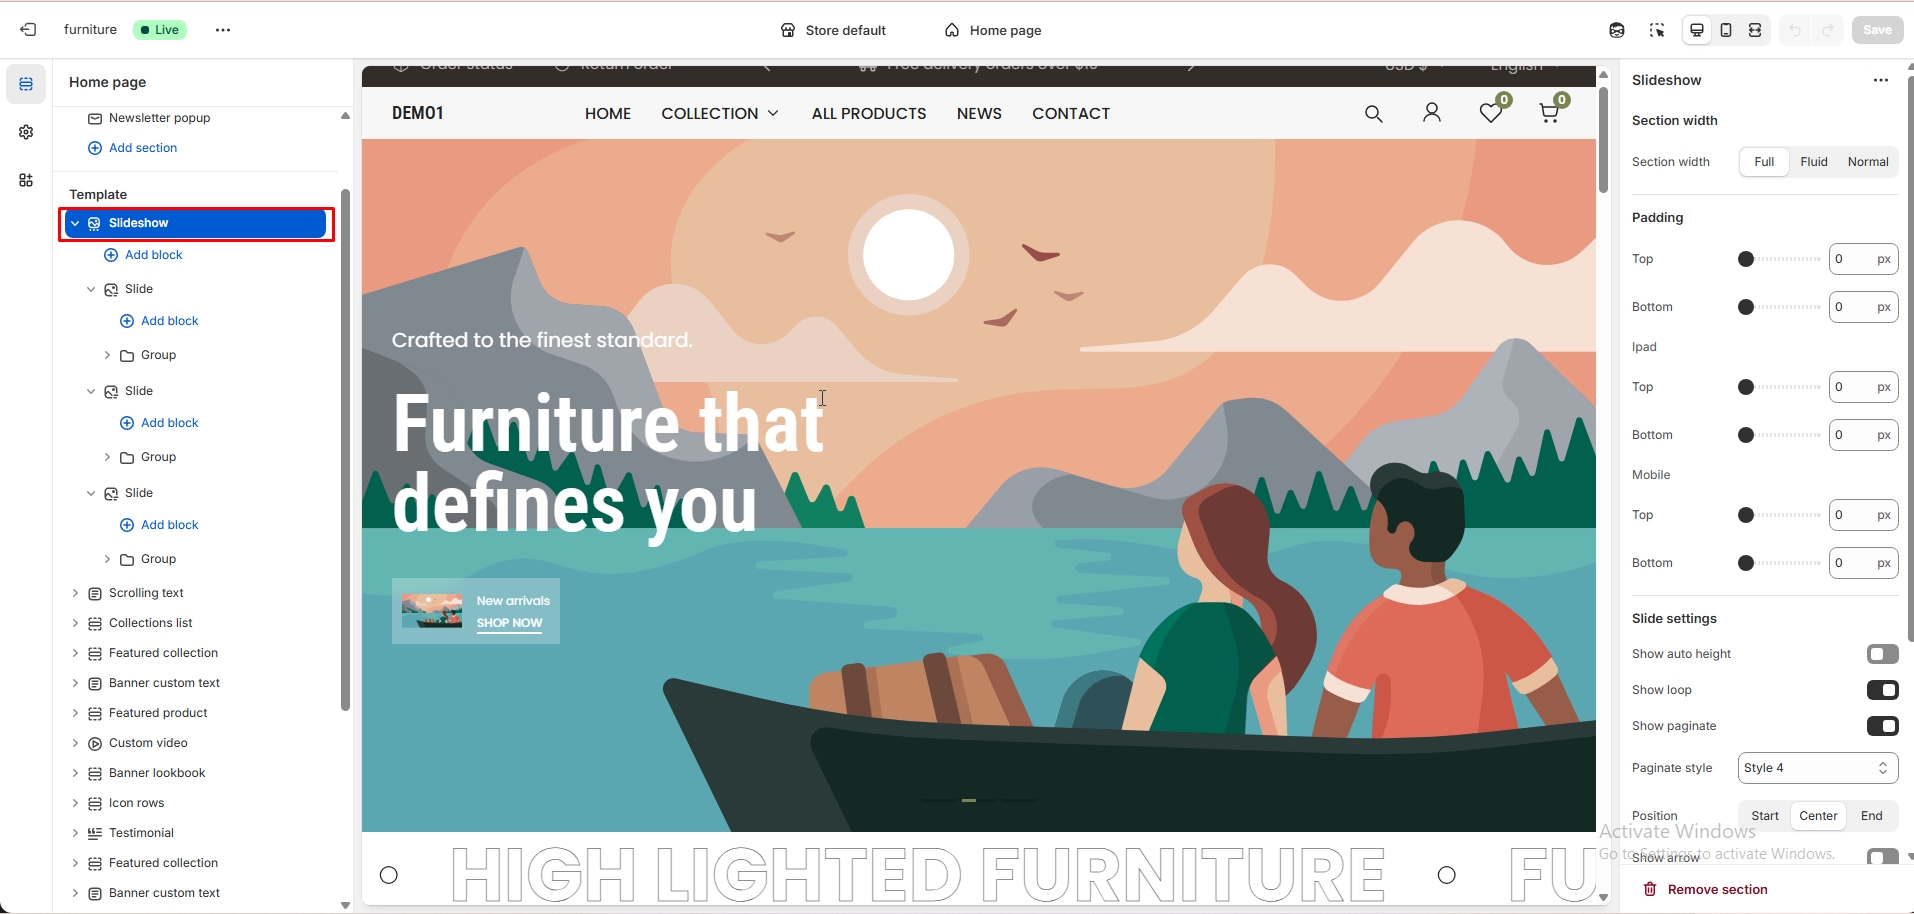The width and height of the screenshot is (1914, 914).
Task: Adjust the Padding Top slider handle
Action: pos(1746,259)
